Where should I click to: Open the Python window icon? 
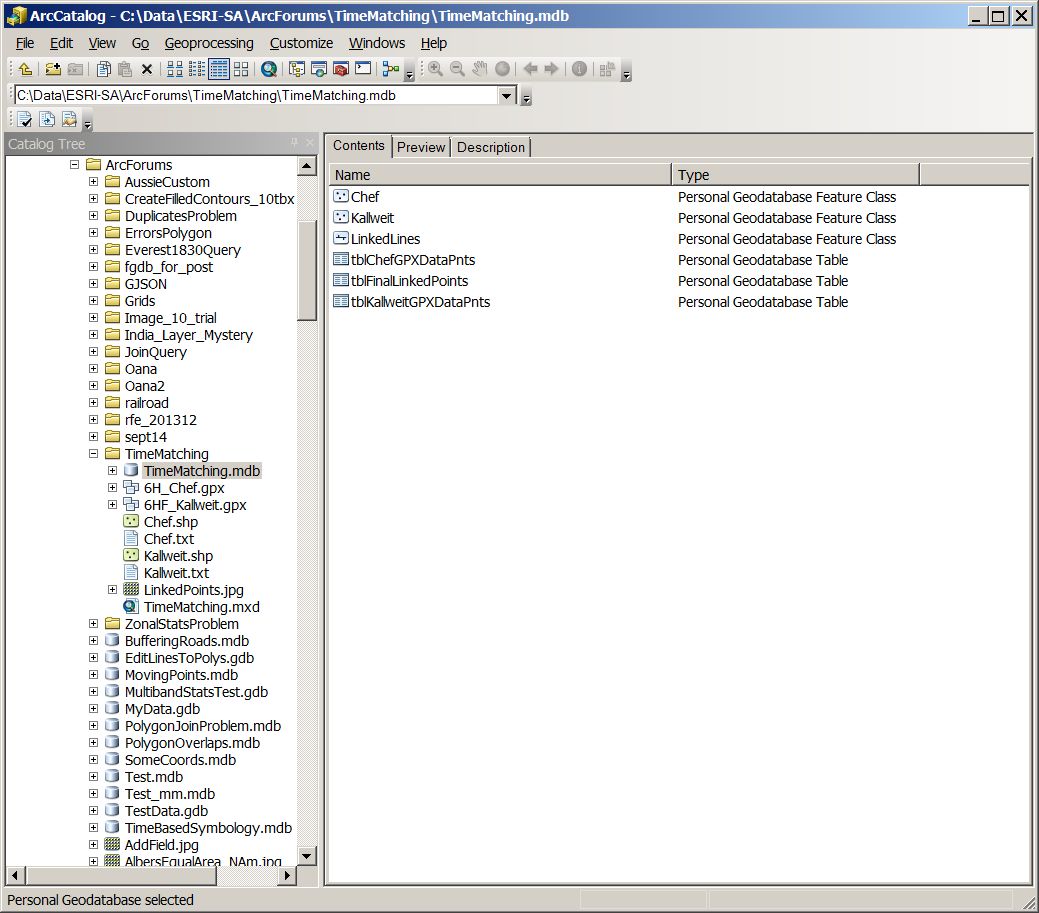pos(363,69)
